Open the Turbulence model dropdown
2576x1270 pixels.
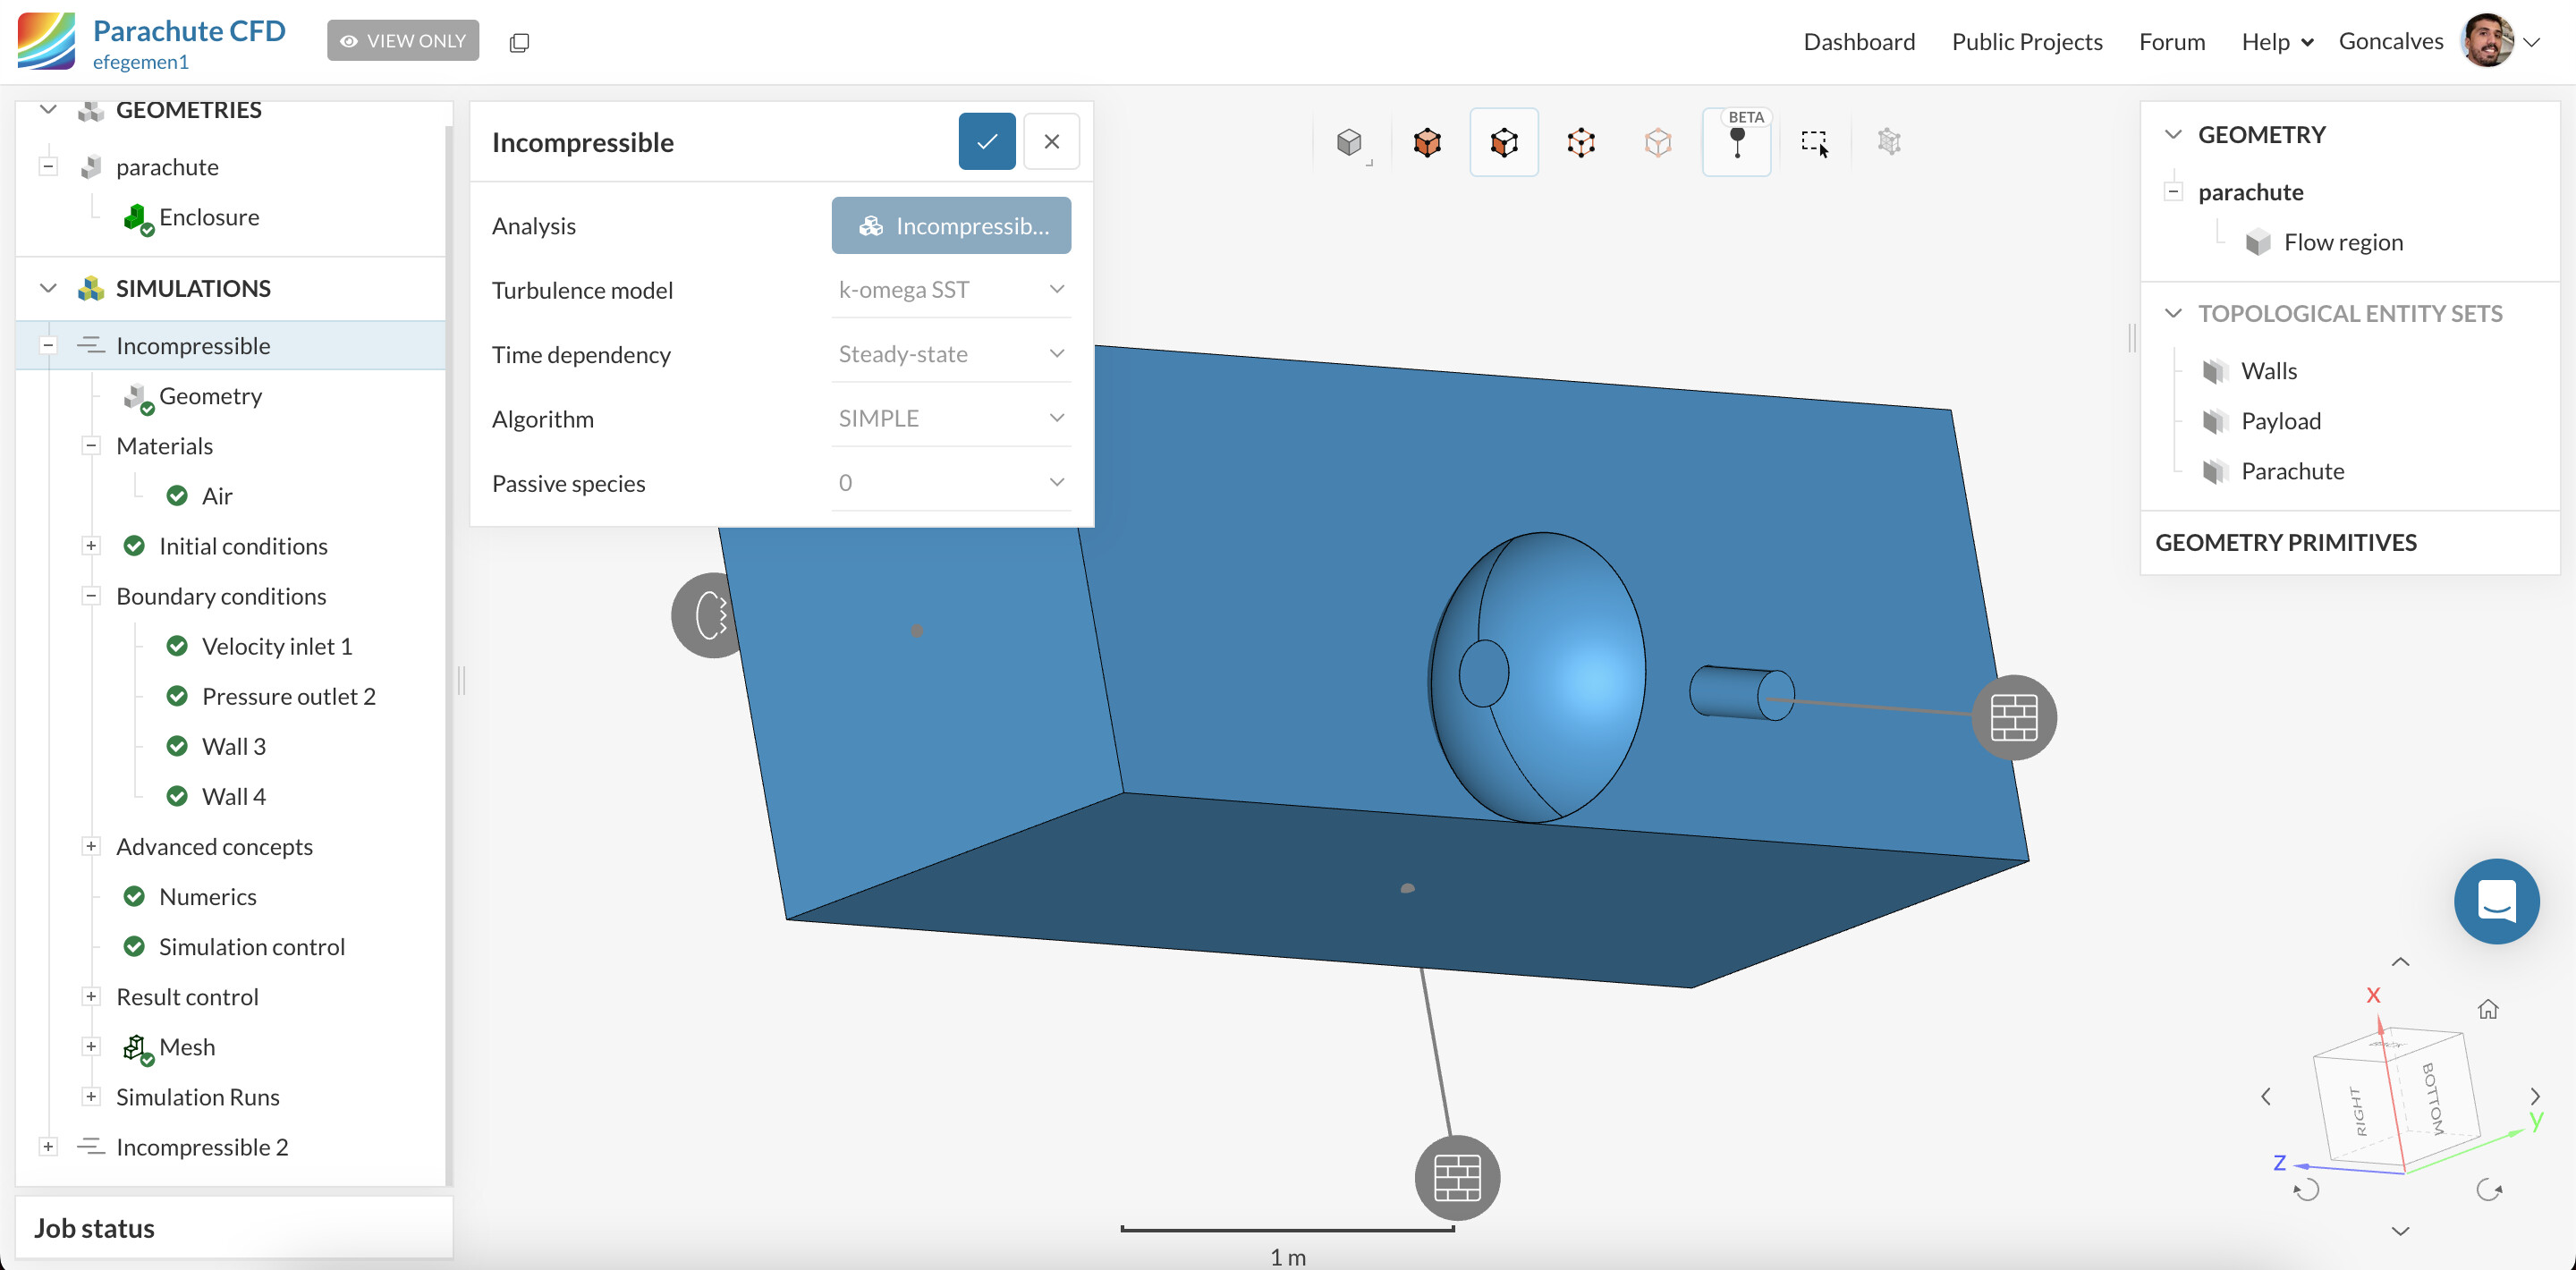click(x=950, y=290)
